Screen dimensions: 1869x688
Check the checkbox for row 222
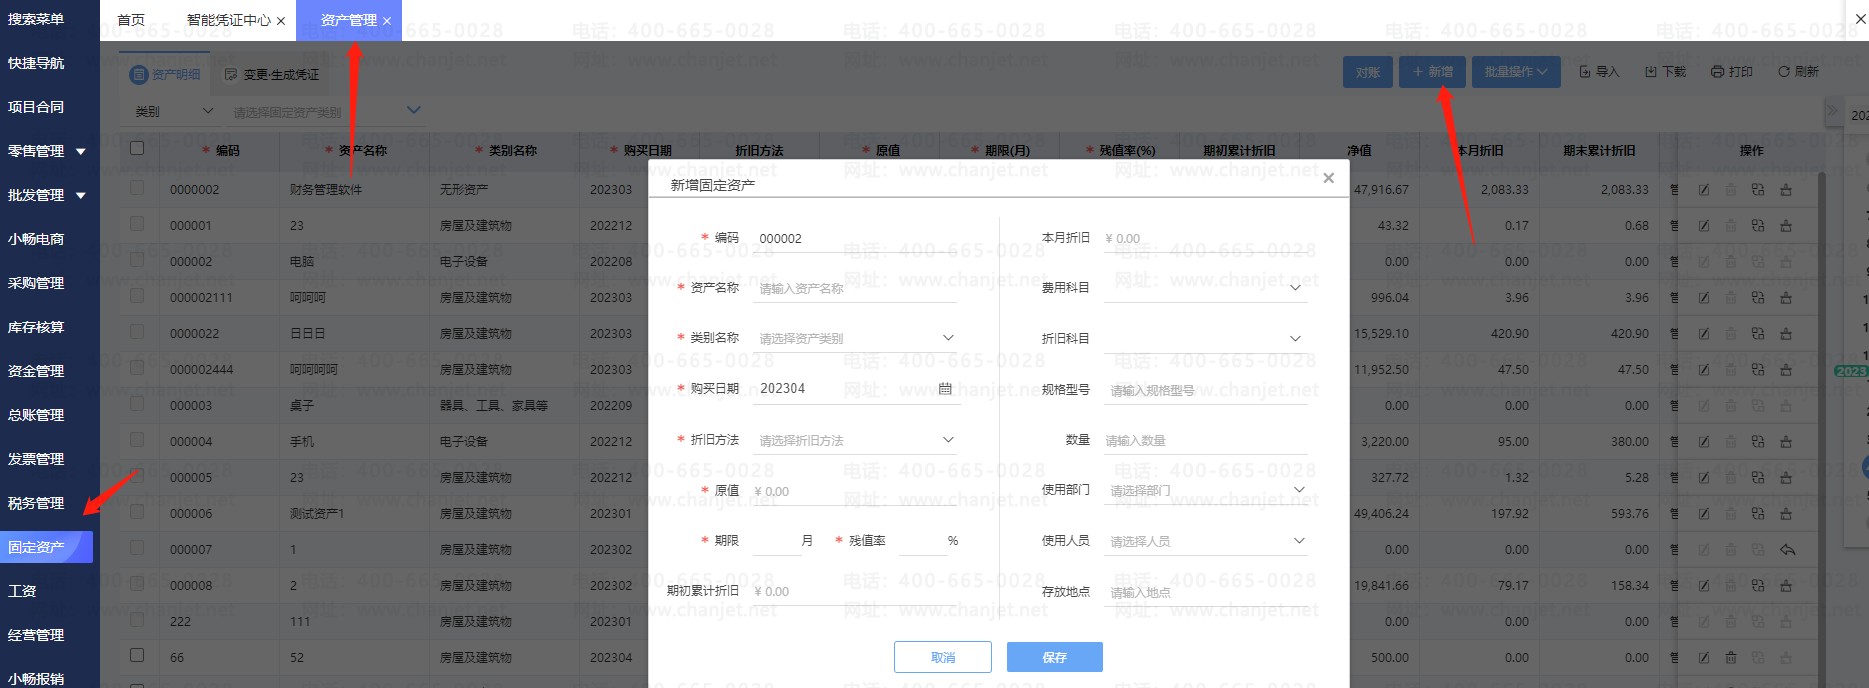(x=137, y=619)
